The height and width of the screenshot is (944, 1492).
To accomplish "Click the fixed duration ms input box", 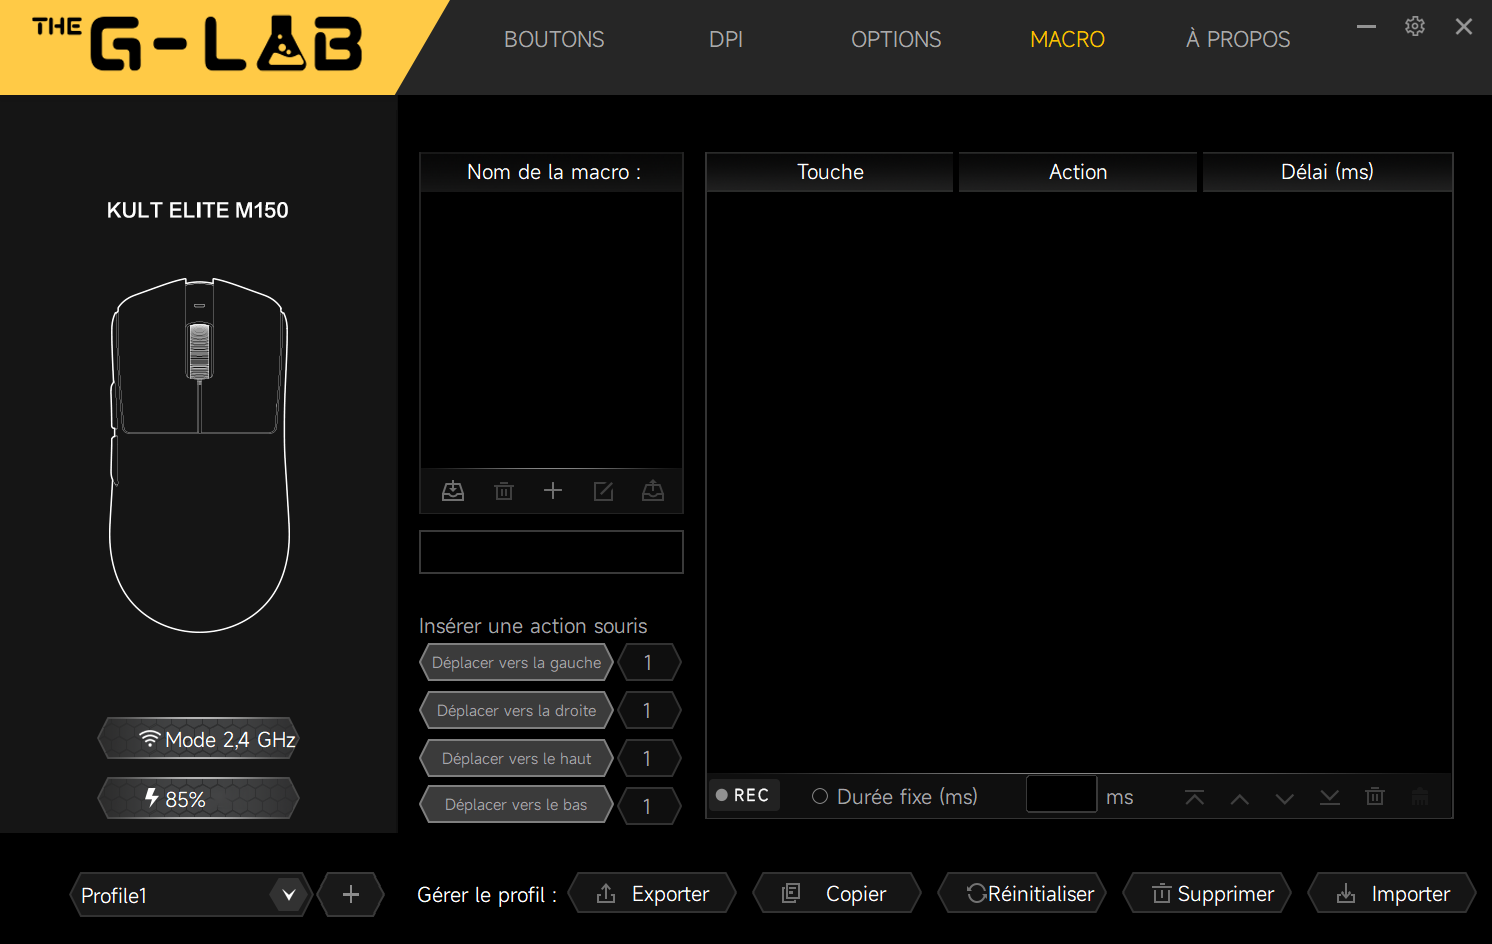I will [1062, 794].
